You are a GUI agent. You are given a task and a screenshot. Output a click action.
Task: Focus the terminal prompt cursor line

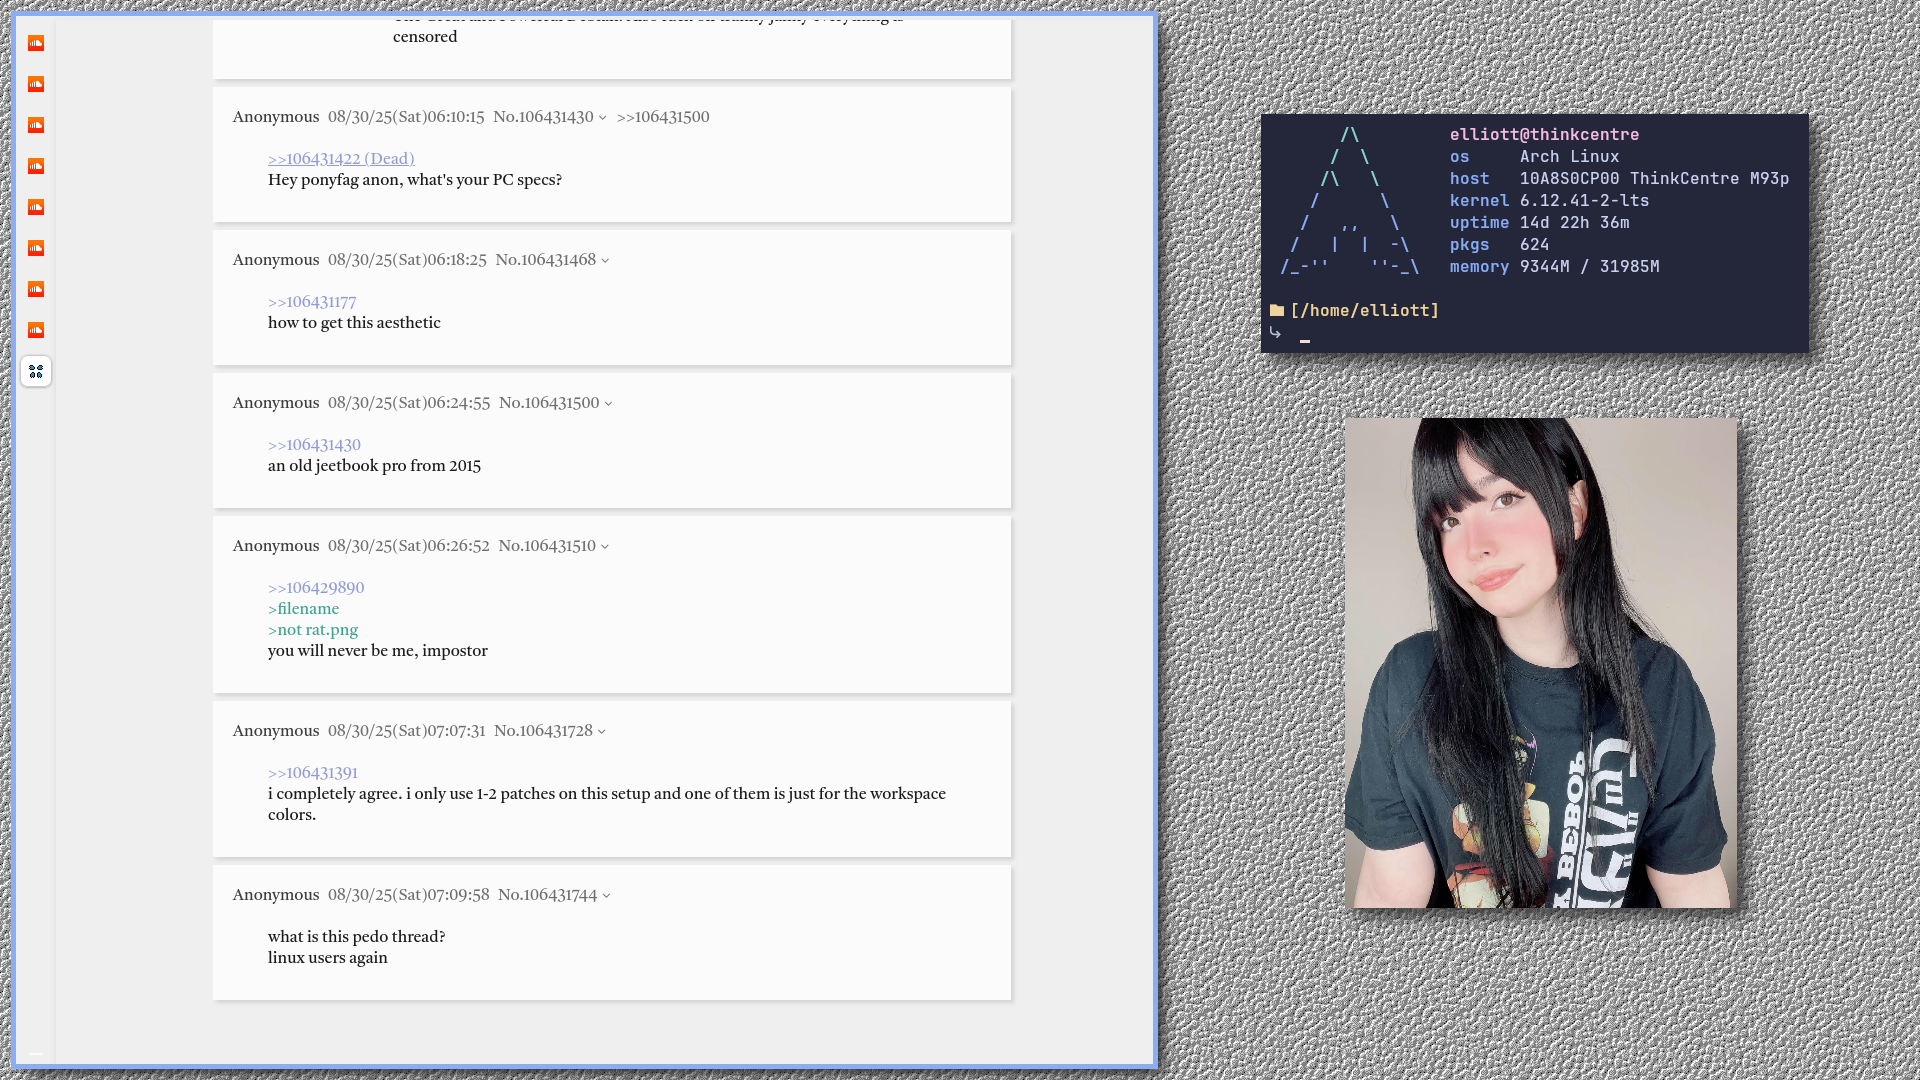[1304, 334]
